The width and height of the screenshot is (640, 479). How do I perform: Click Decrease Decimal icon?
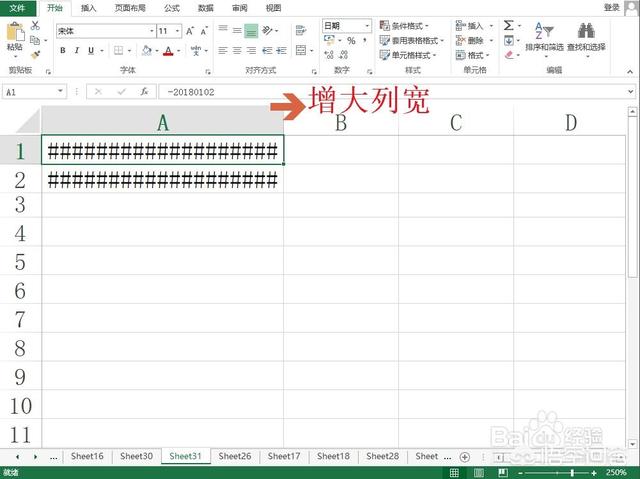coord(344,55)
